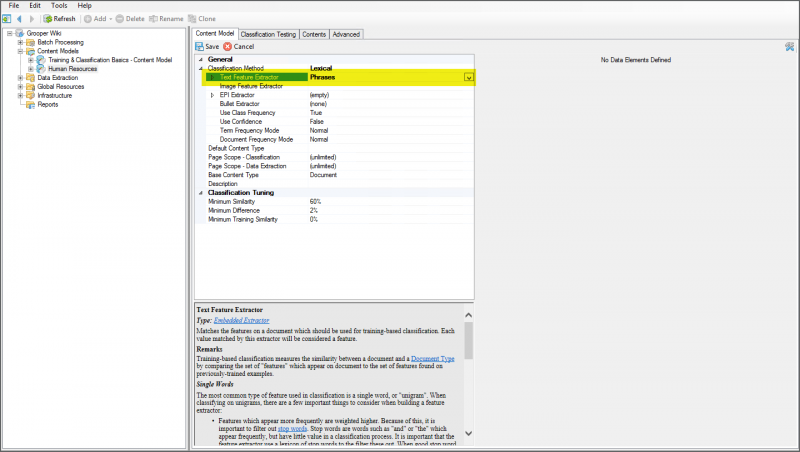This screenshot has width=800, height=452.
Task: Expand the Batch Processing folder
Action: [20, 42]
